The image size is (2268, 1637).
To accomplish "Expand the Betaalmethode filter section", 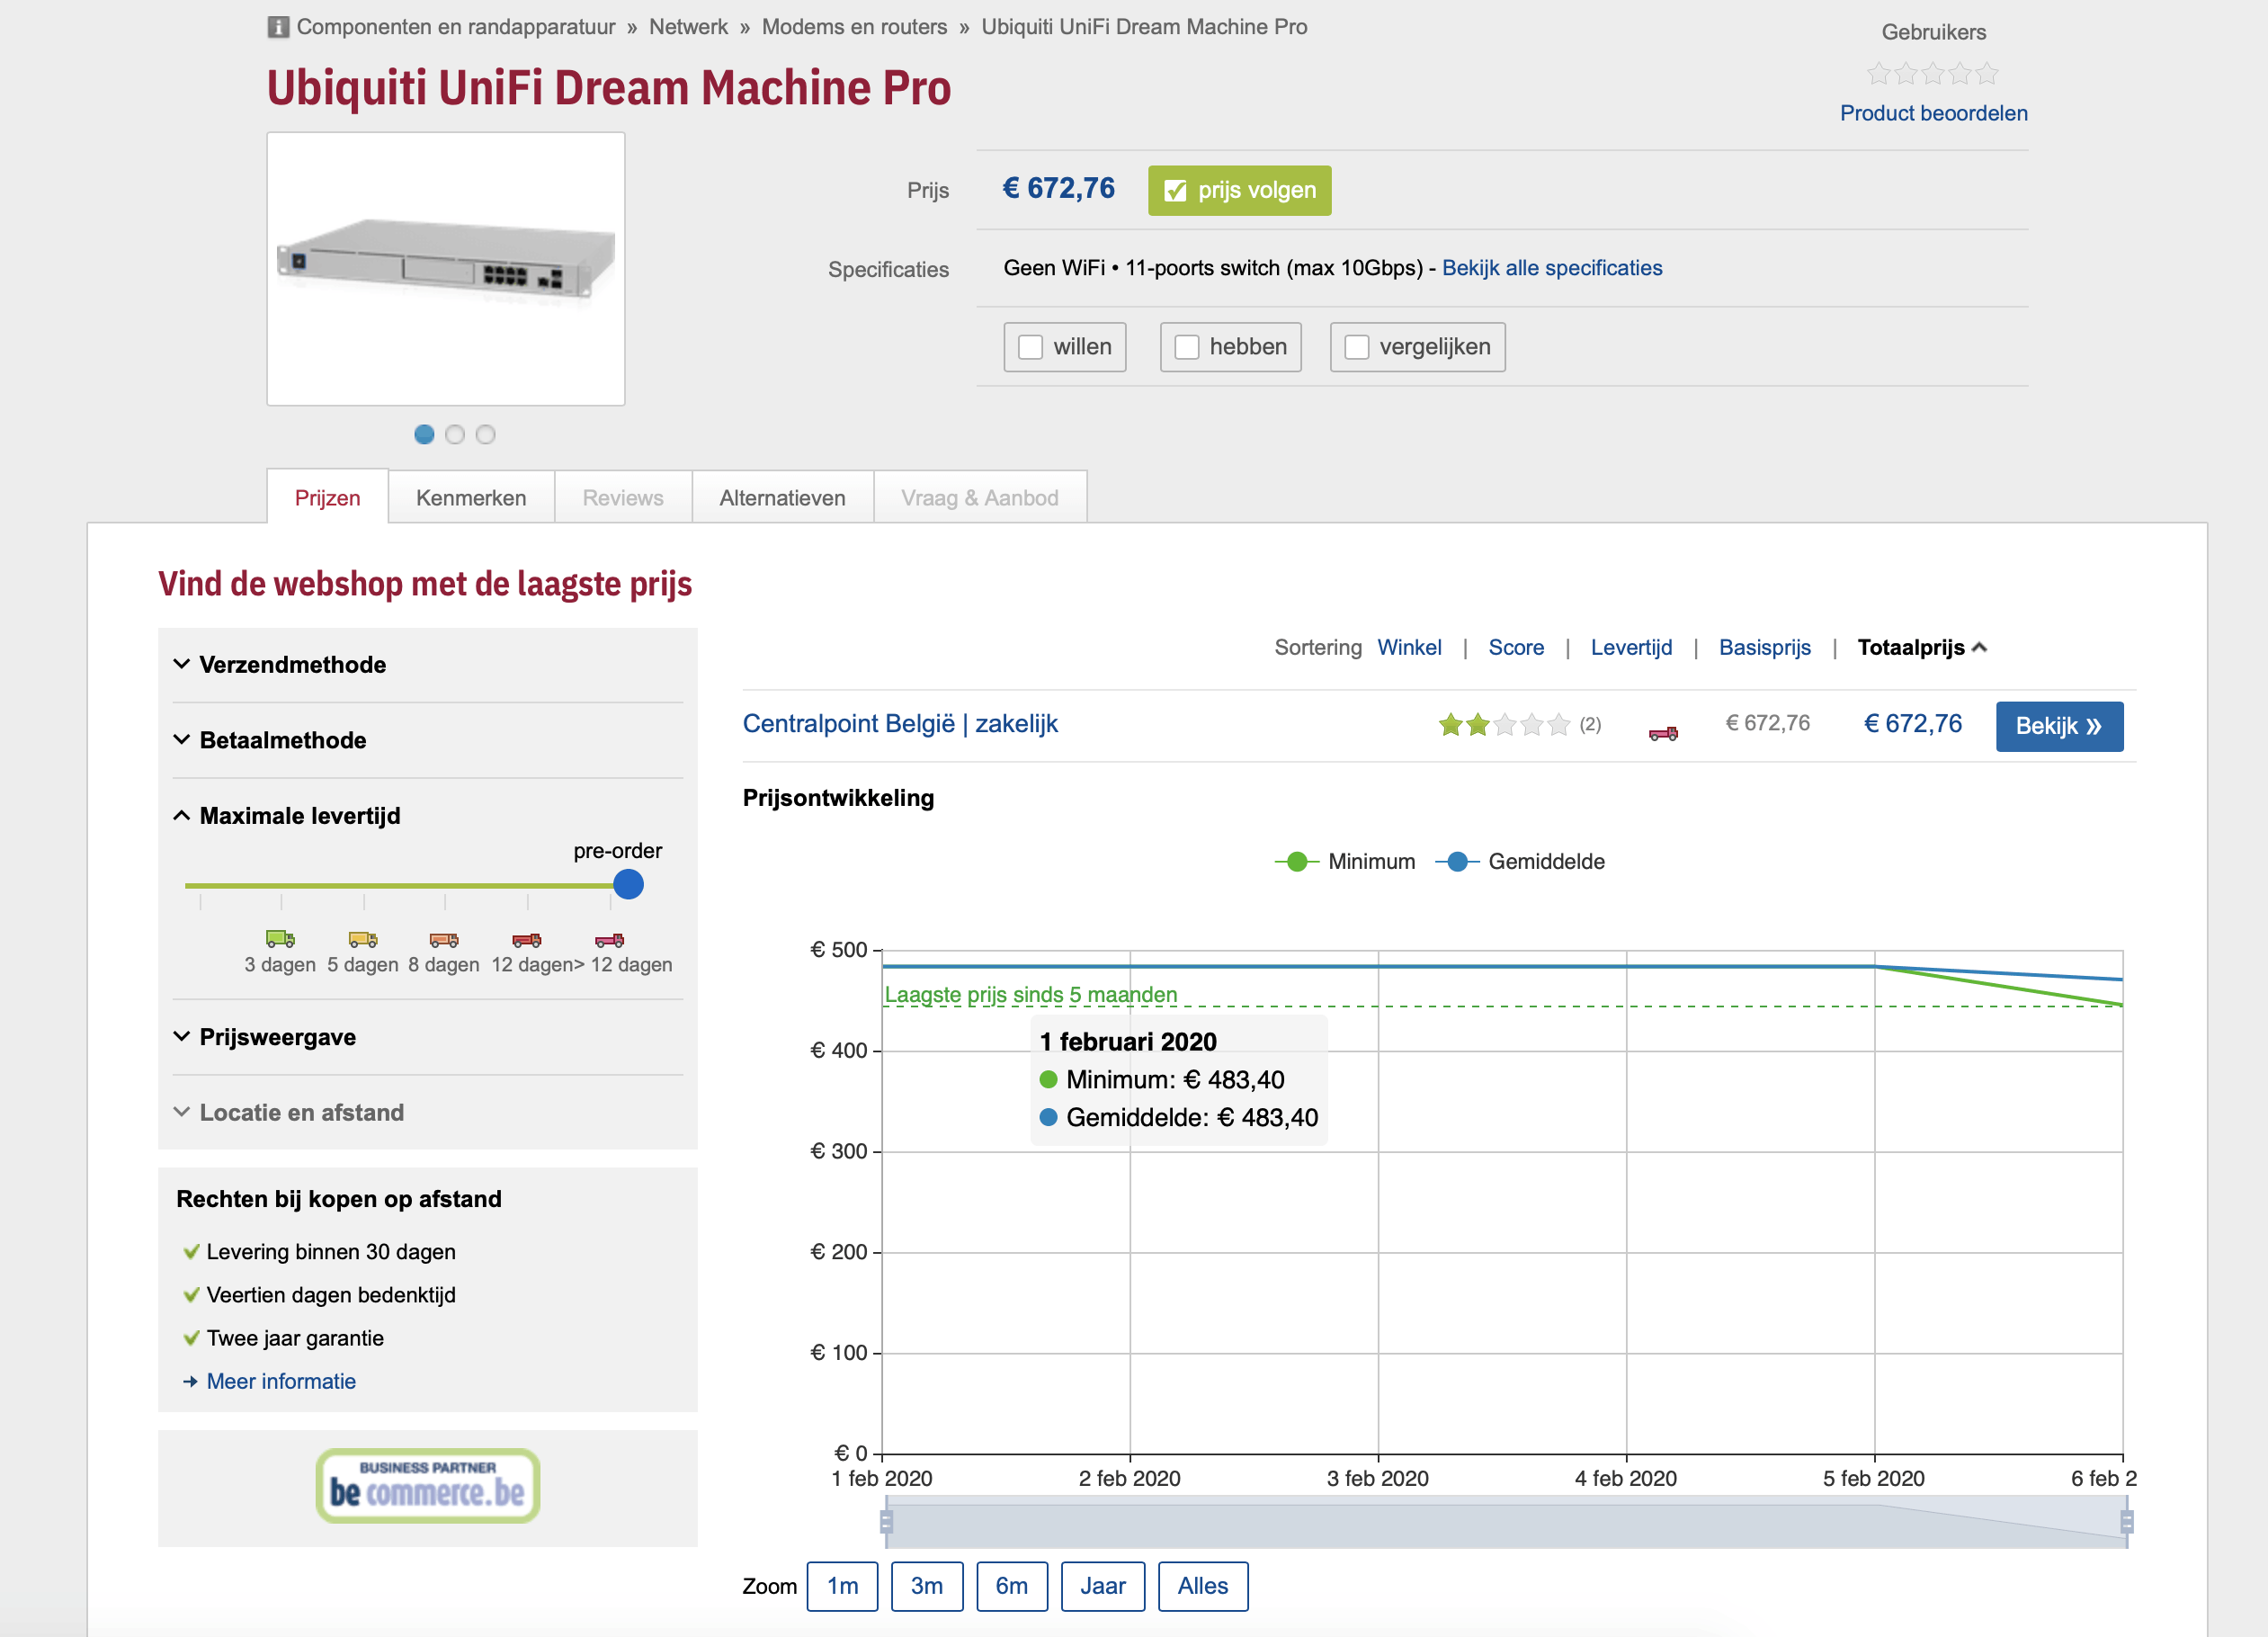I will point(282,740).
